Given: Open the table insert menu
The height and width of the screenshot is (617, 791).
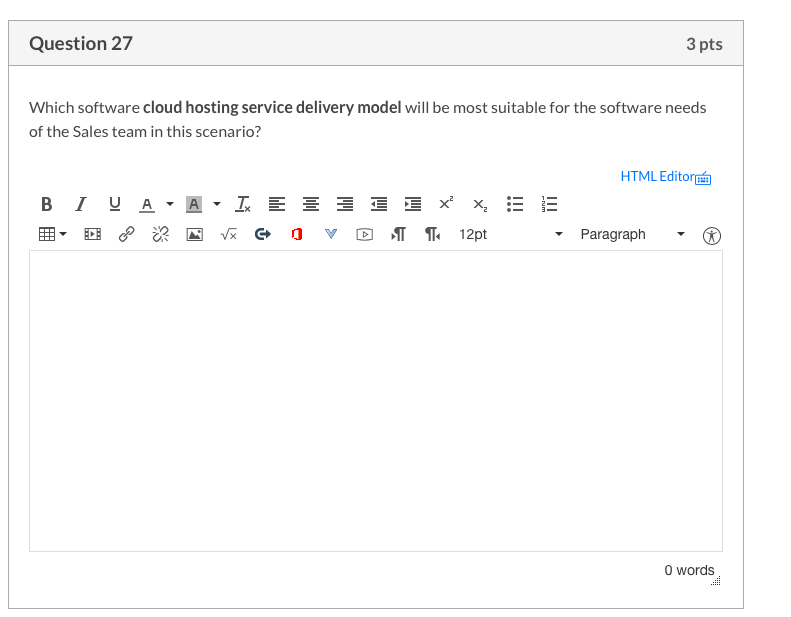Looking at the screenshot, I should click(x=52, y=234).
